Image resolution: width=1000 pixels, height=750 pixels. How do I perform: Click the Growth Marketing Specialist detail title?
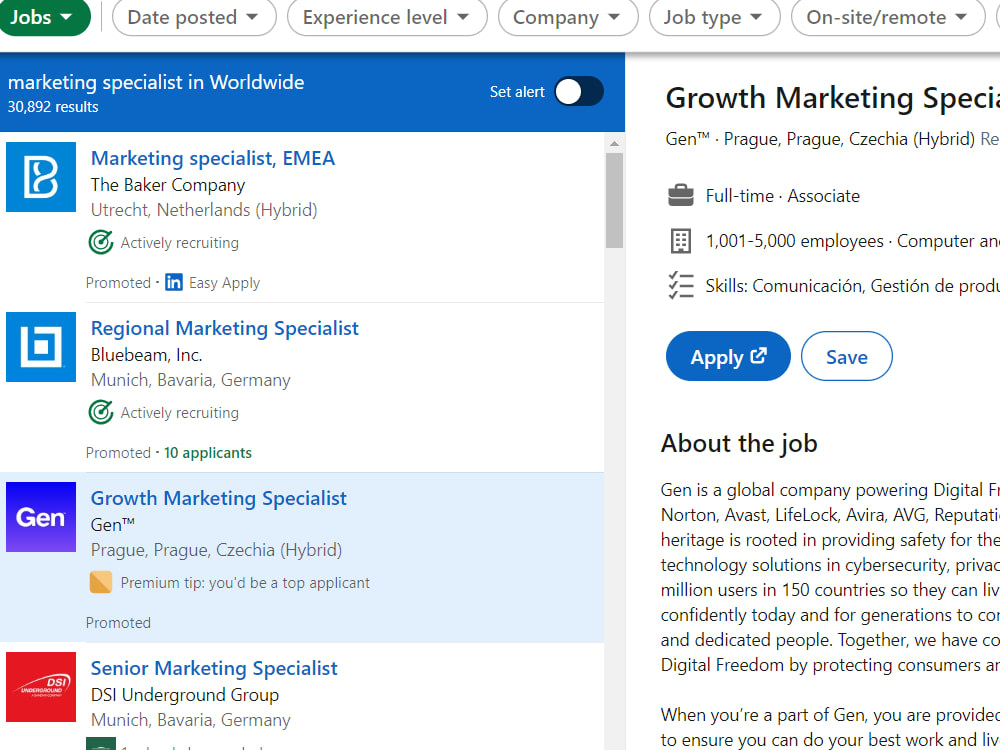[x=833, y=98]
